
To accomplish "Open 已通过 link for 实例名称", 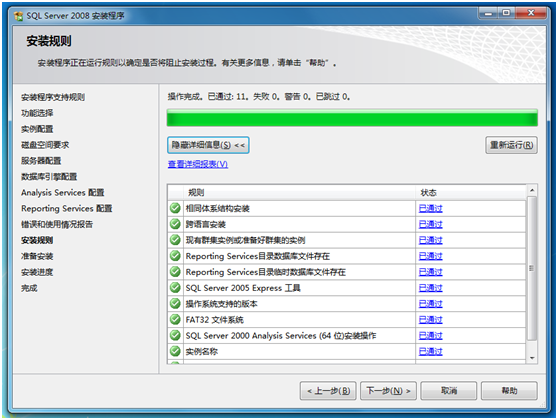I will [x=431, y=352].
